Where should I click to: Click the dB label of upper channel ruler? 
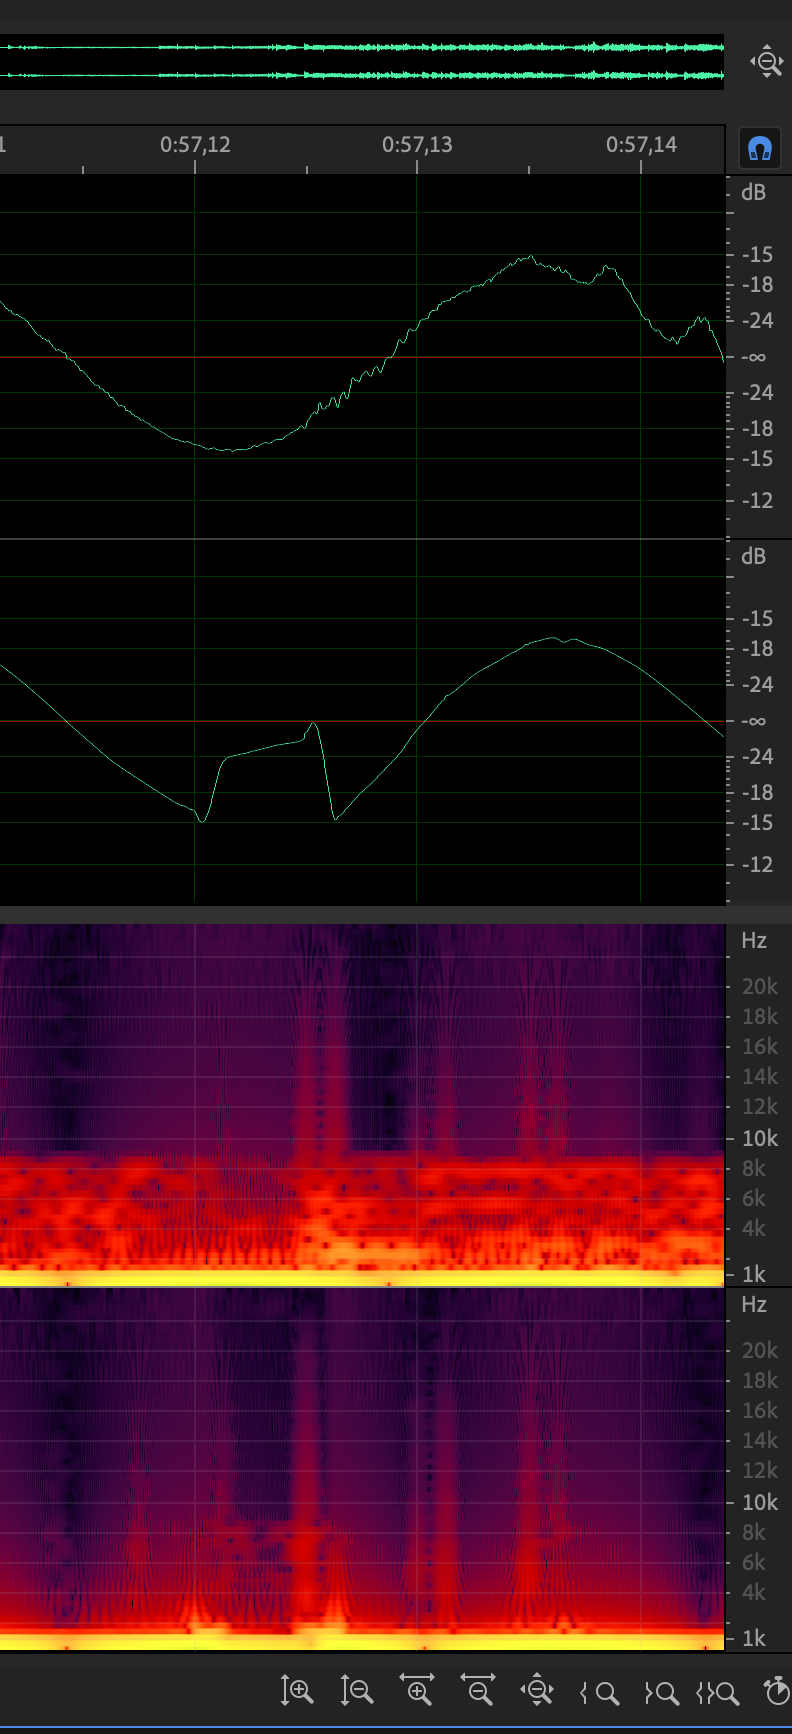click(754, 192)
